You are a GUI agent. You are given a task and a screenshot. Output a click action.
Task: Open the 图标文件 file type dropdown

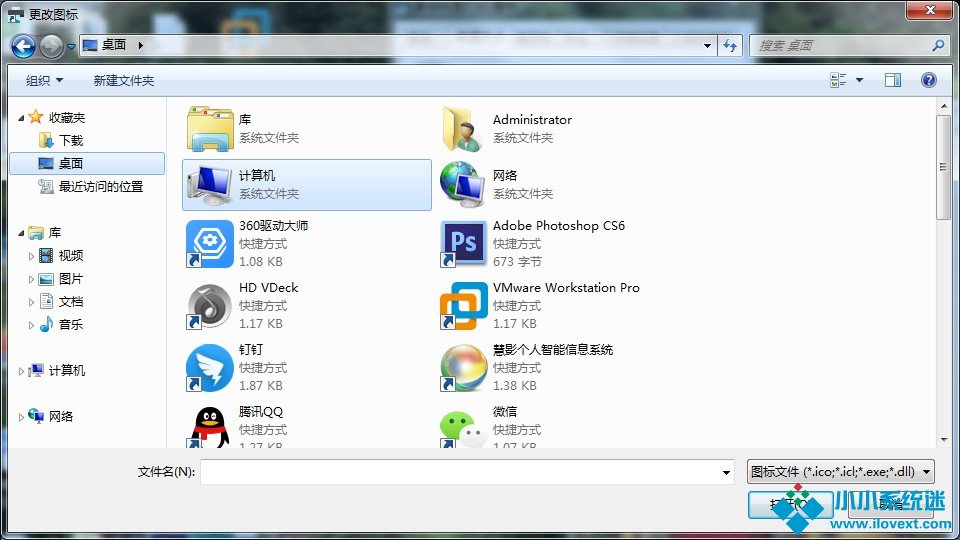click(x=840, y=472)
